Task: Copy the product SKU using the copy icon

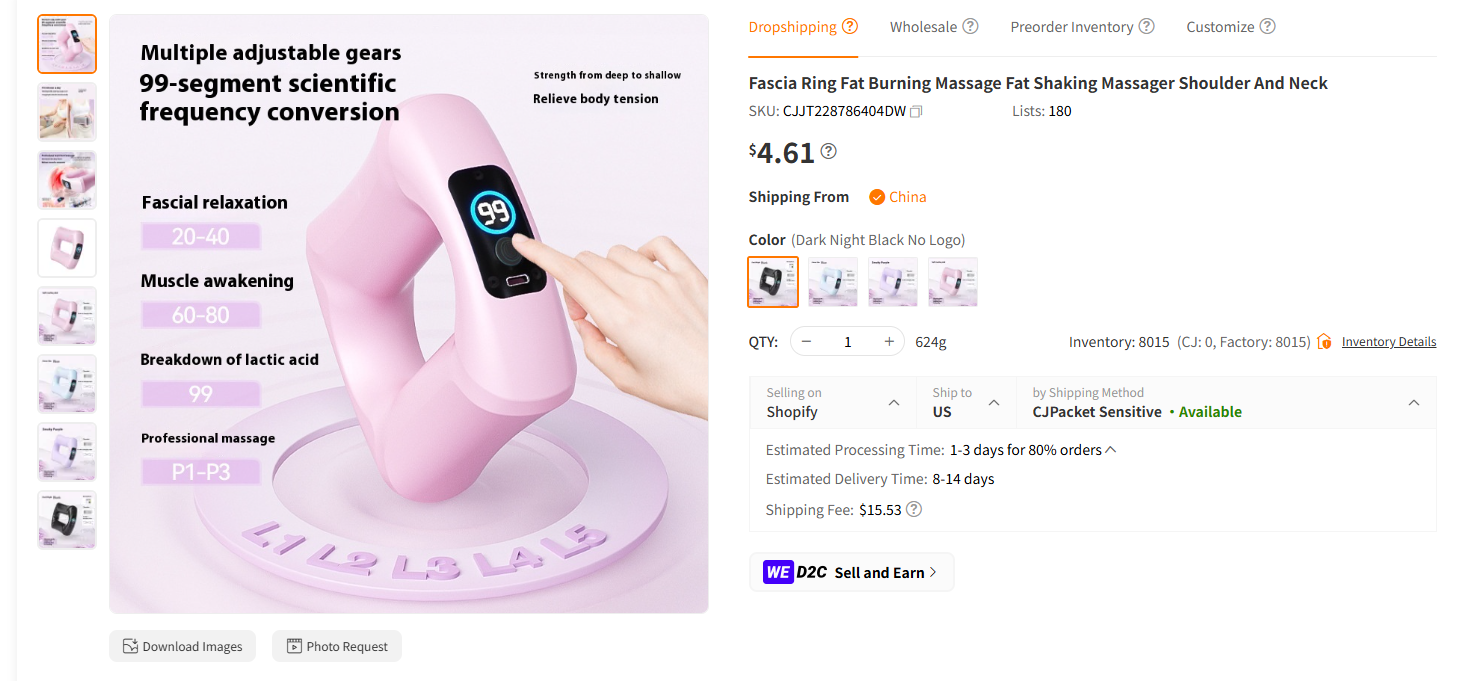Action: [916, 111]
